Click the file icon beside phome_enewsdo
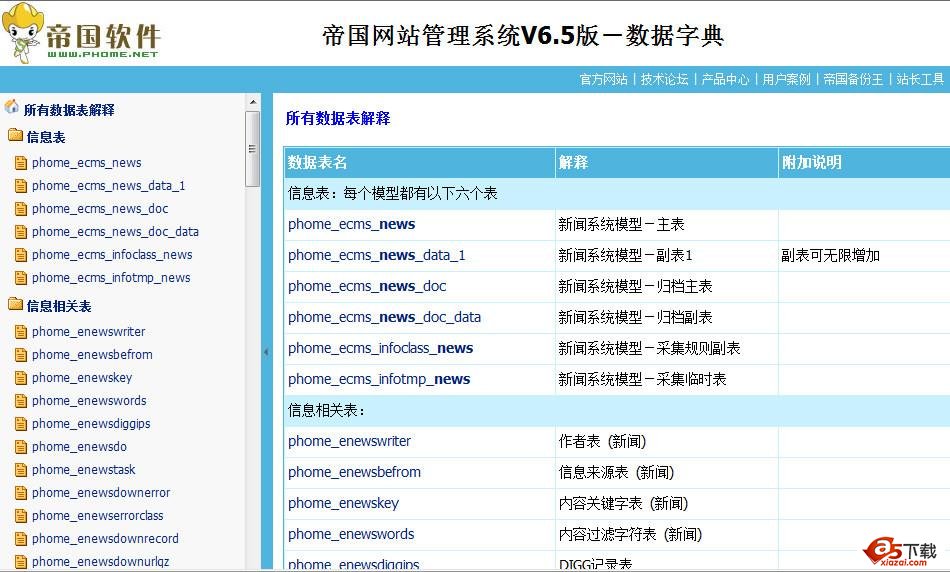Image resolution: width=950 pixels, height=572 pixels. click(x=21, y=447)
